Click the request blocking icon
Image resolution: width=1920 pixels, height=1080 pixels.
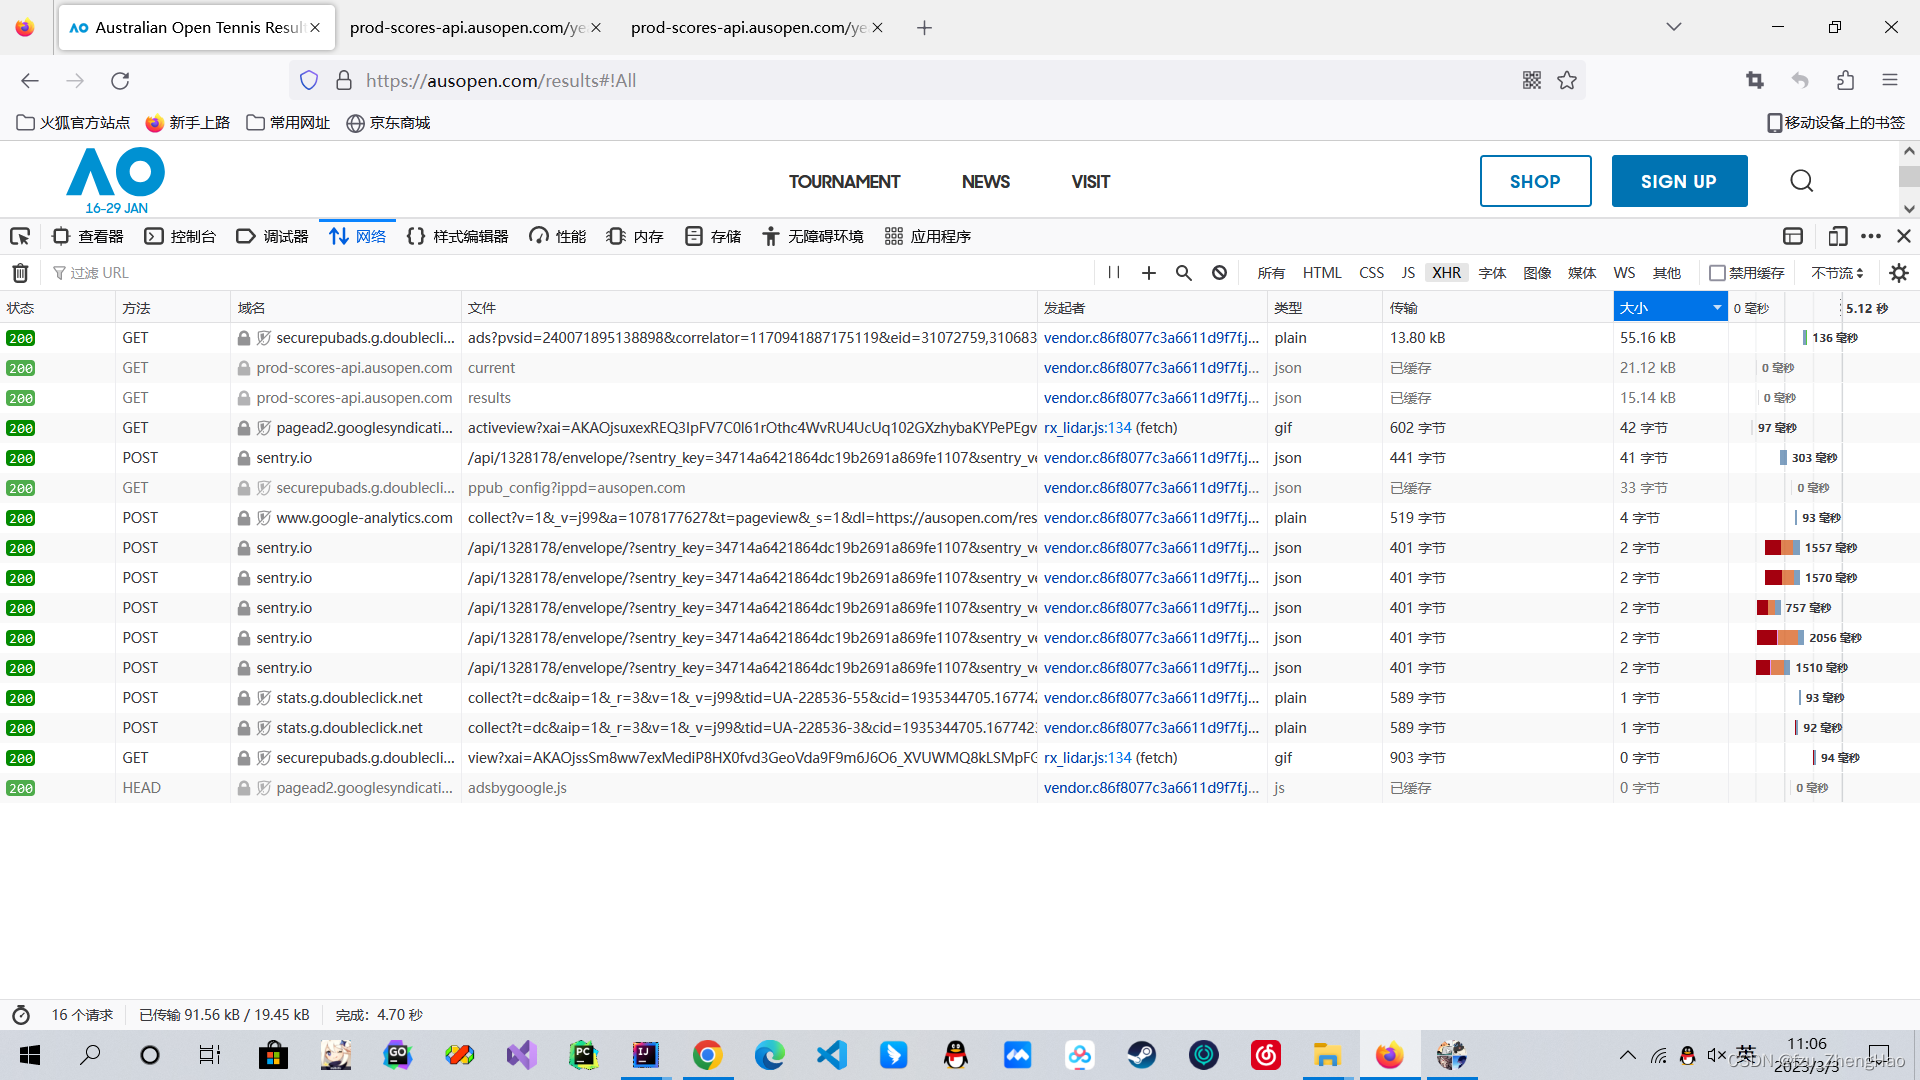pyautogui.click(x=1219, y=273)
